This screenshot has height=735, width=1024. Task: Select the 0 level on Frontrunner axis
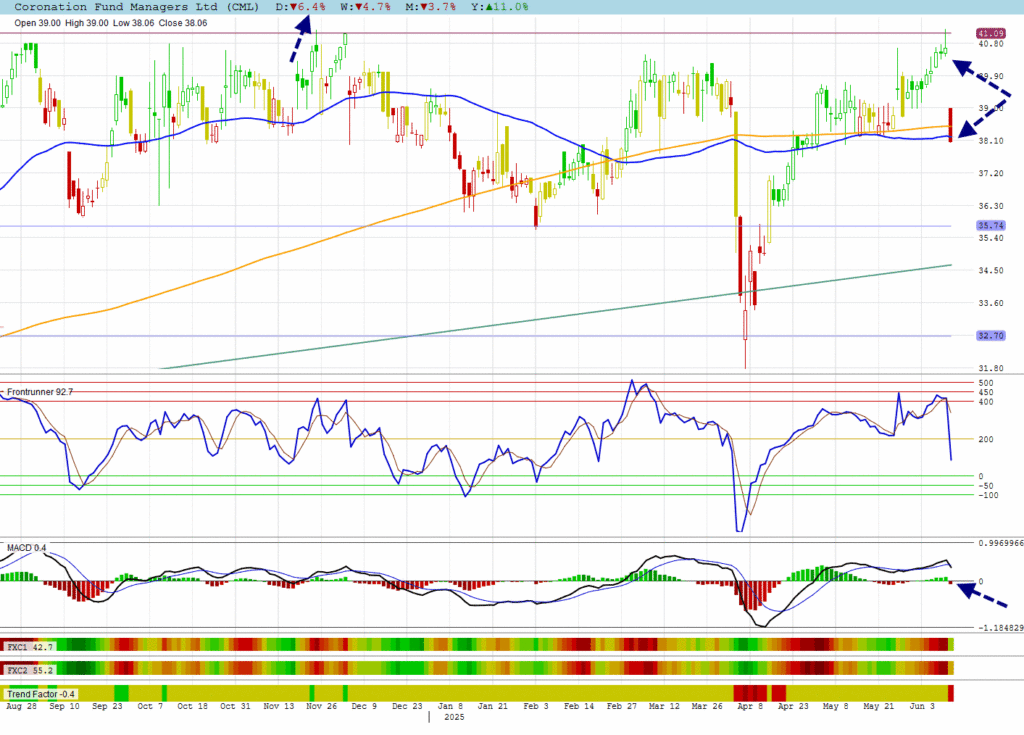click(x=981, y=476)
